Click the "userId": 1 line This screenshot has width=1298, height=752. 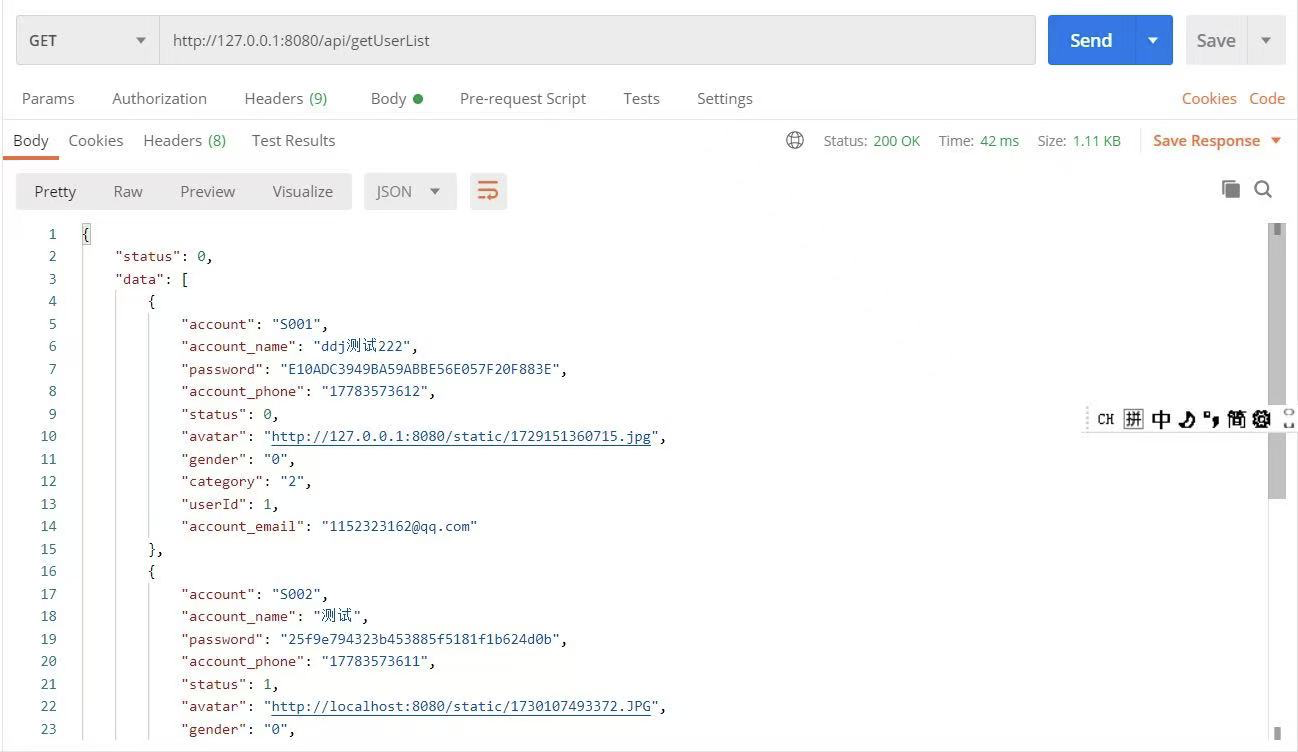tap(229, 504)
